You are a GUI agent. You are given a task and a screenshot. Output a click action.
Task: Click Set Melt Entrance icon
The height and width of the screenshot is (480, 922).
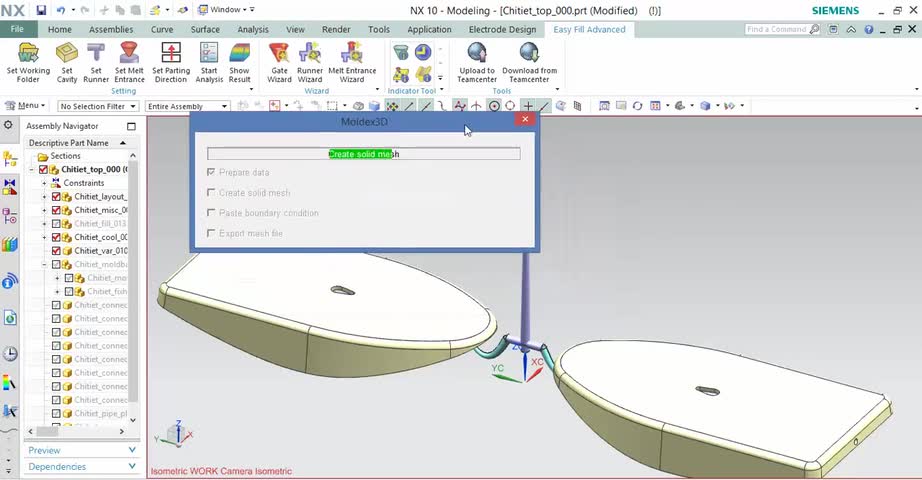point(129,63)
